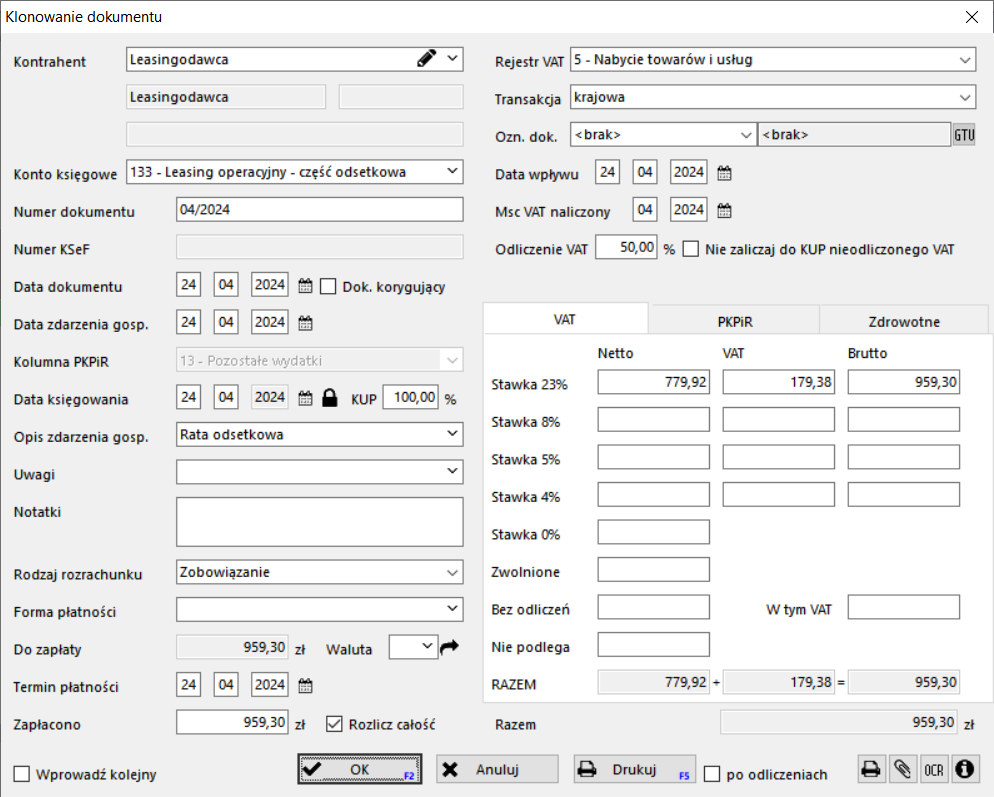Show document info via the info icon
The height and width of the screenshot is (797, 994).
click(x=965, y=769)
